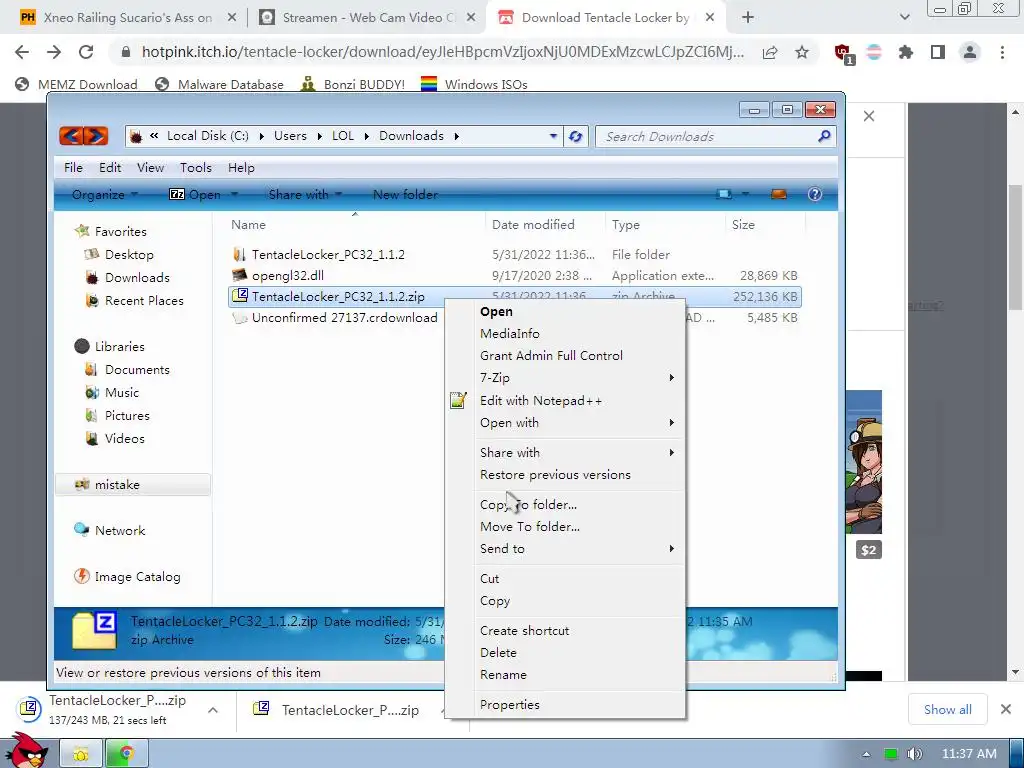Bookmark this page with star icon
The image size is (1024, 768).
point(802,52)
